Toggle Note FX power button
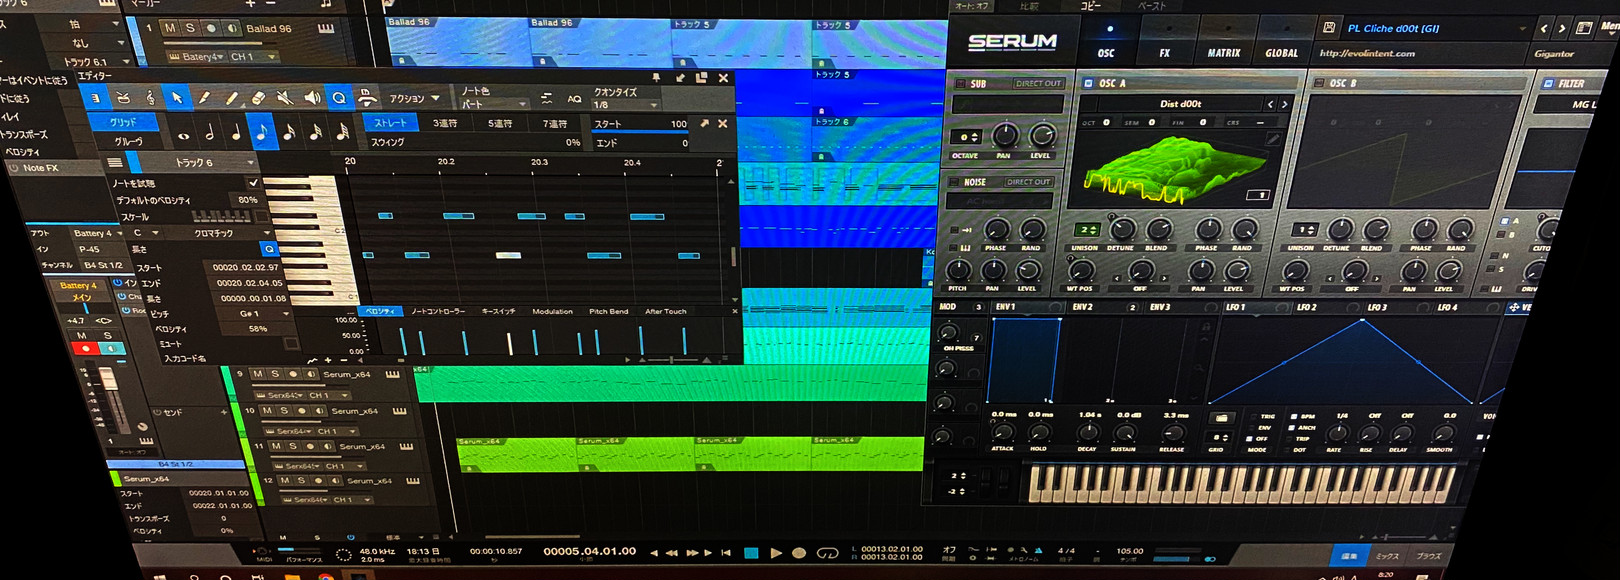Viewport: 1620px width, 580px height. [x=13, y=168]
